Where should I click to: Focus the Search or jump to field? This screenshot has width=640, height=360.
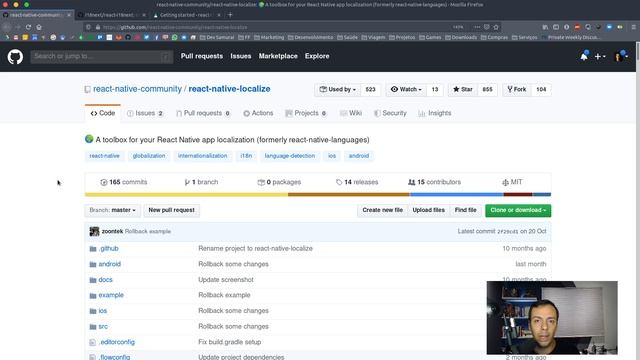(102, 56)
